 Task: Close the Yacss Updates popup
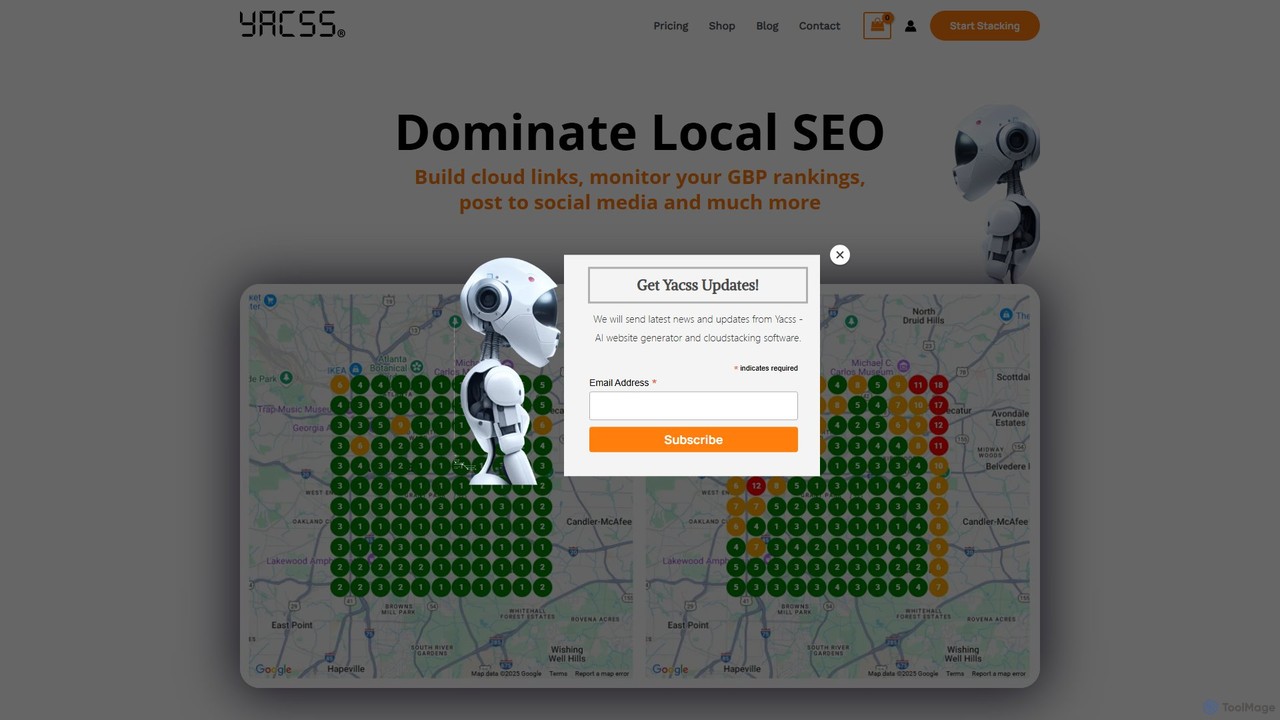point(840,255)
